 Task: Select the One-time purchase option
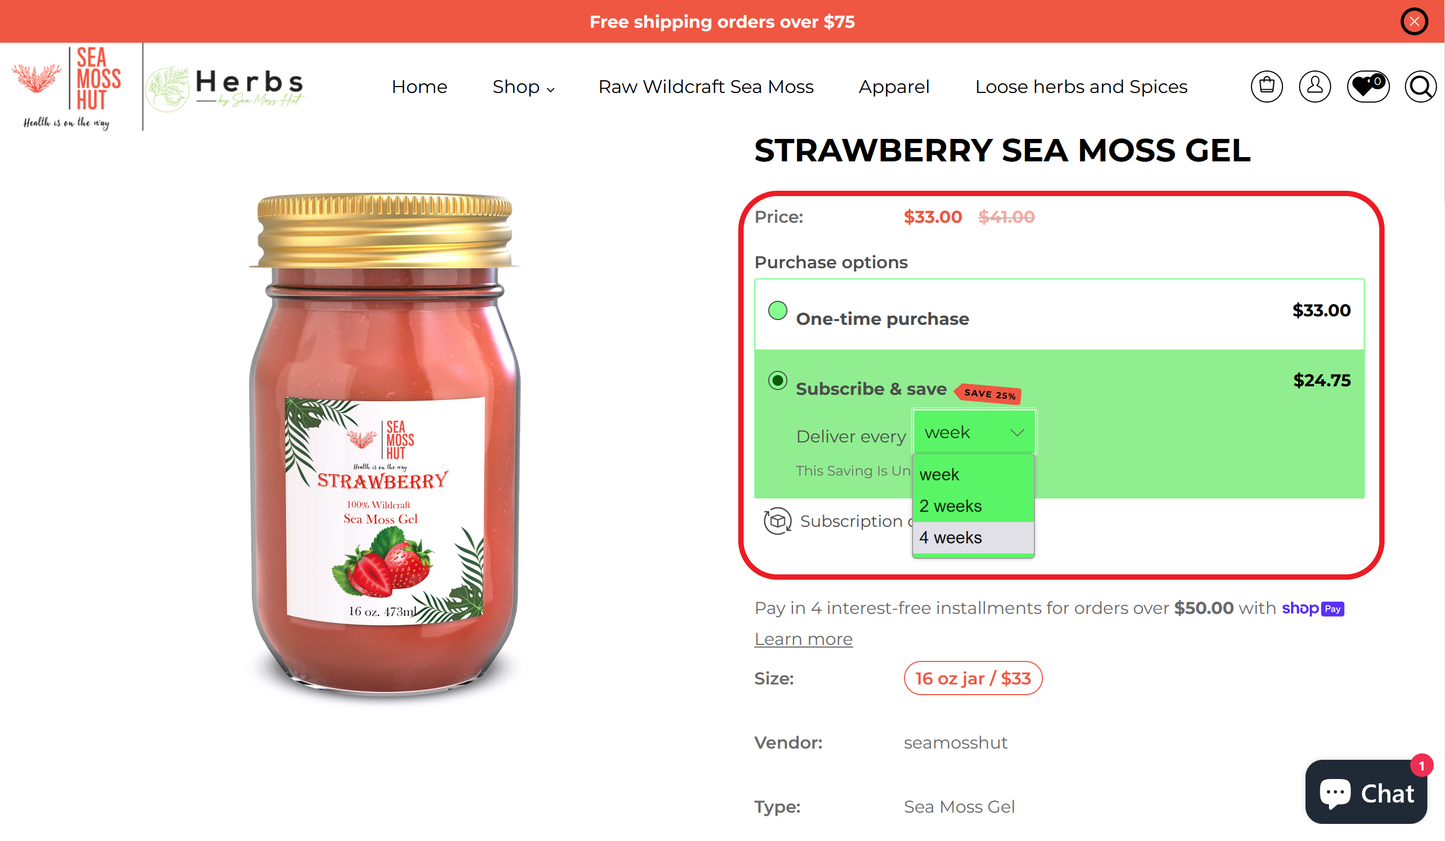tap(778, 310)
